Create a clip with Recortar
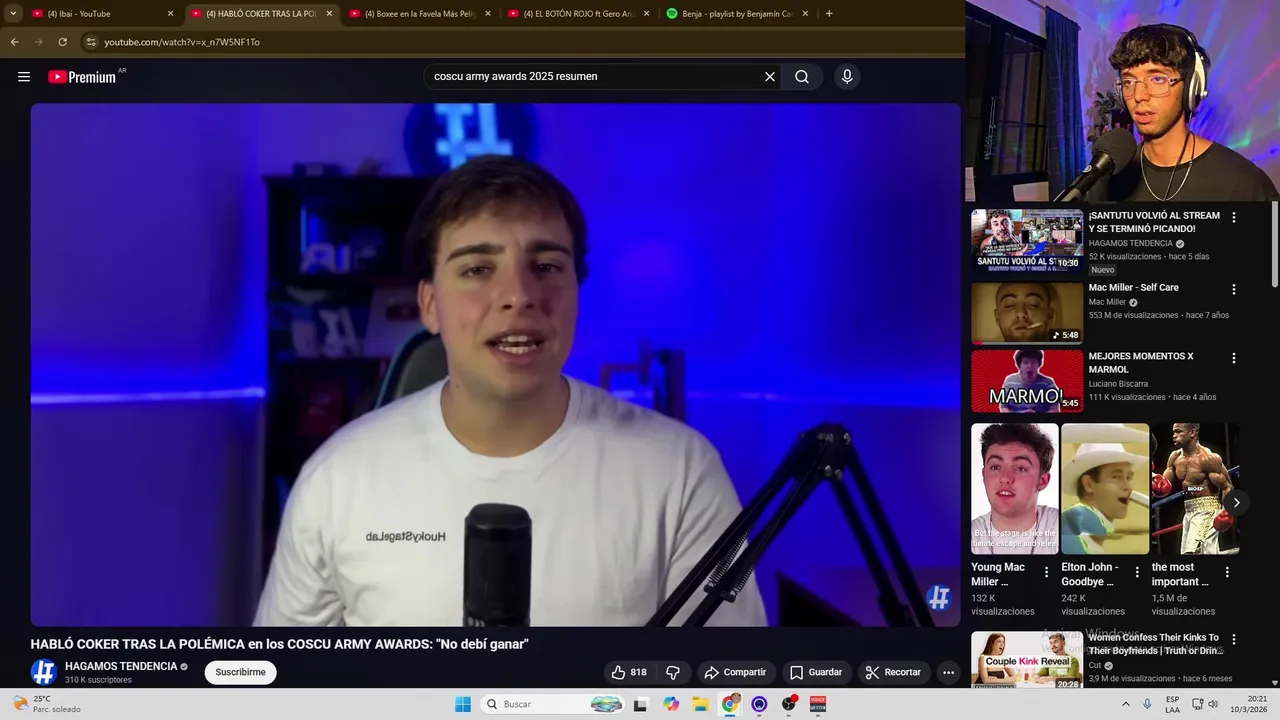 pos(893,672)
